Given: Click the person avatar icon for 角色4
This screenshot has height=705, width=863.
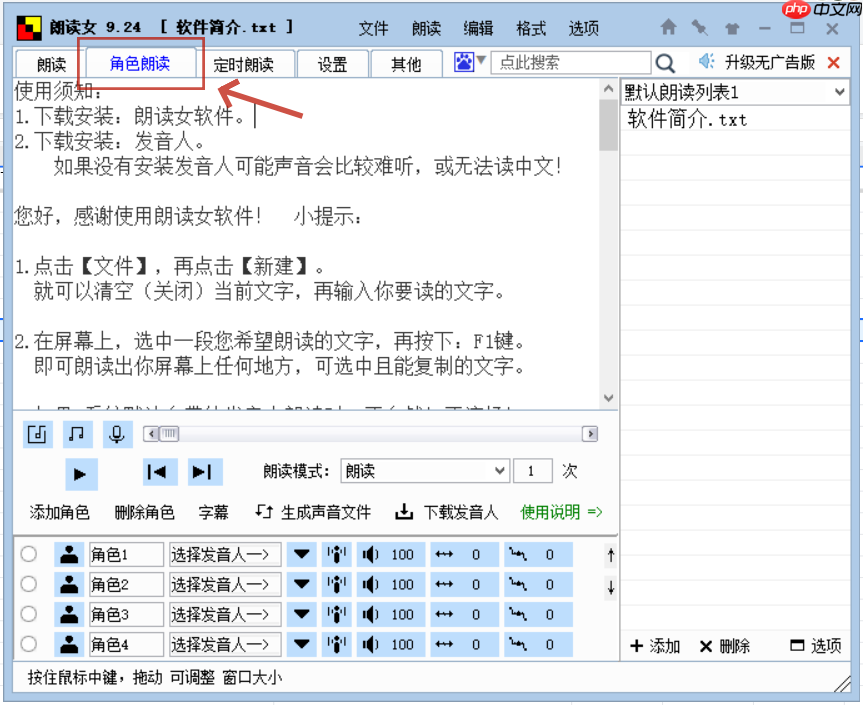Looking at the screenshot, I should pyautogui.click(x=69, y=644).
